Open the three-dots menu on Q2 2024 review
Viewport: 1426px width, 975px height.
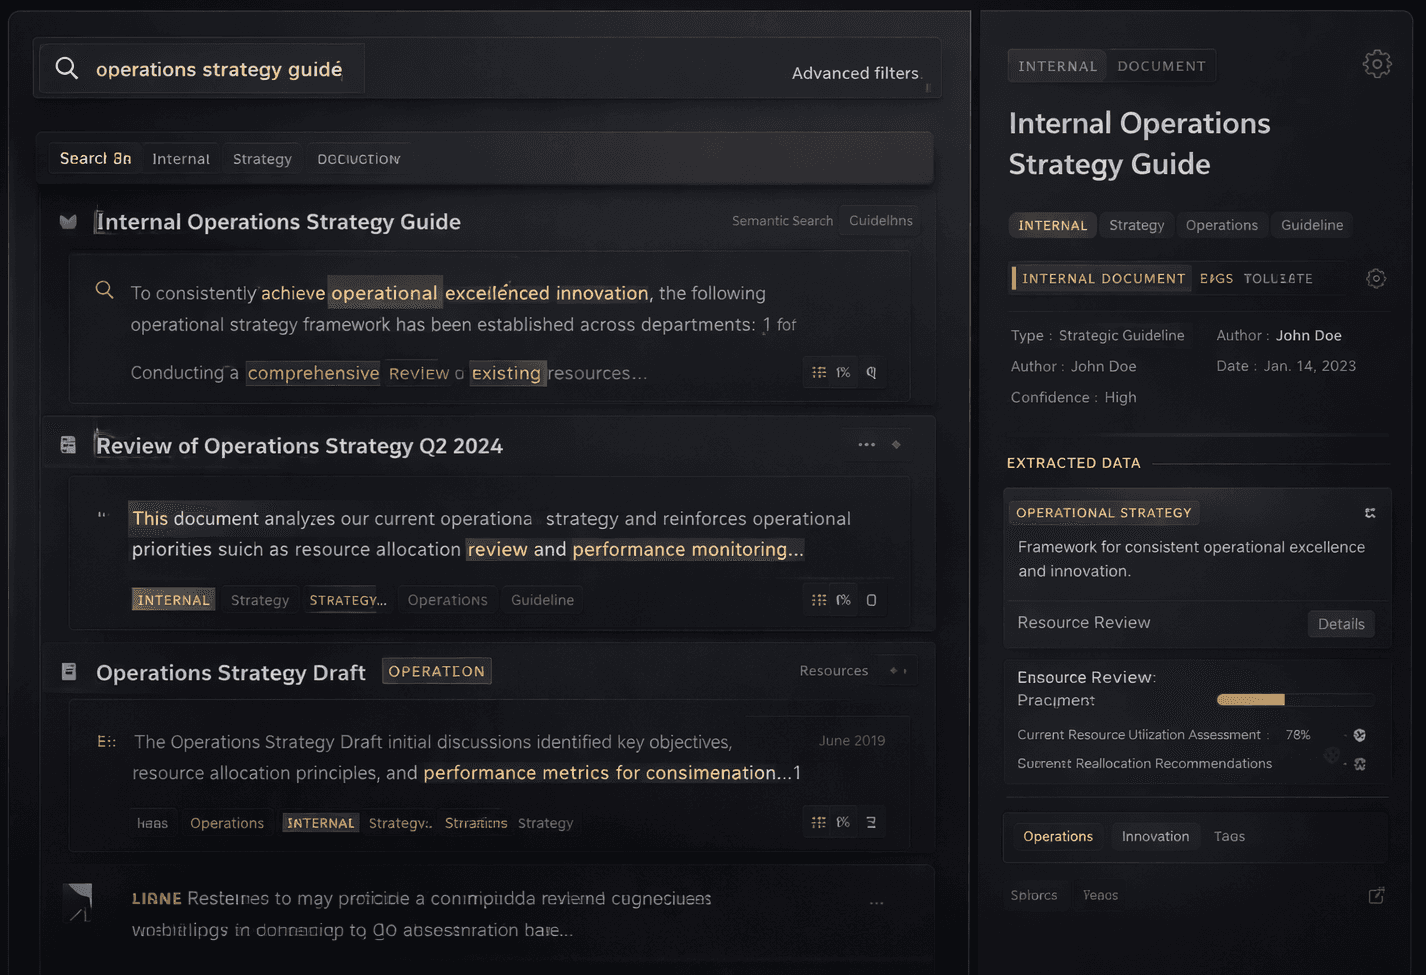coord(866,445)
